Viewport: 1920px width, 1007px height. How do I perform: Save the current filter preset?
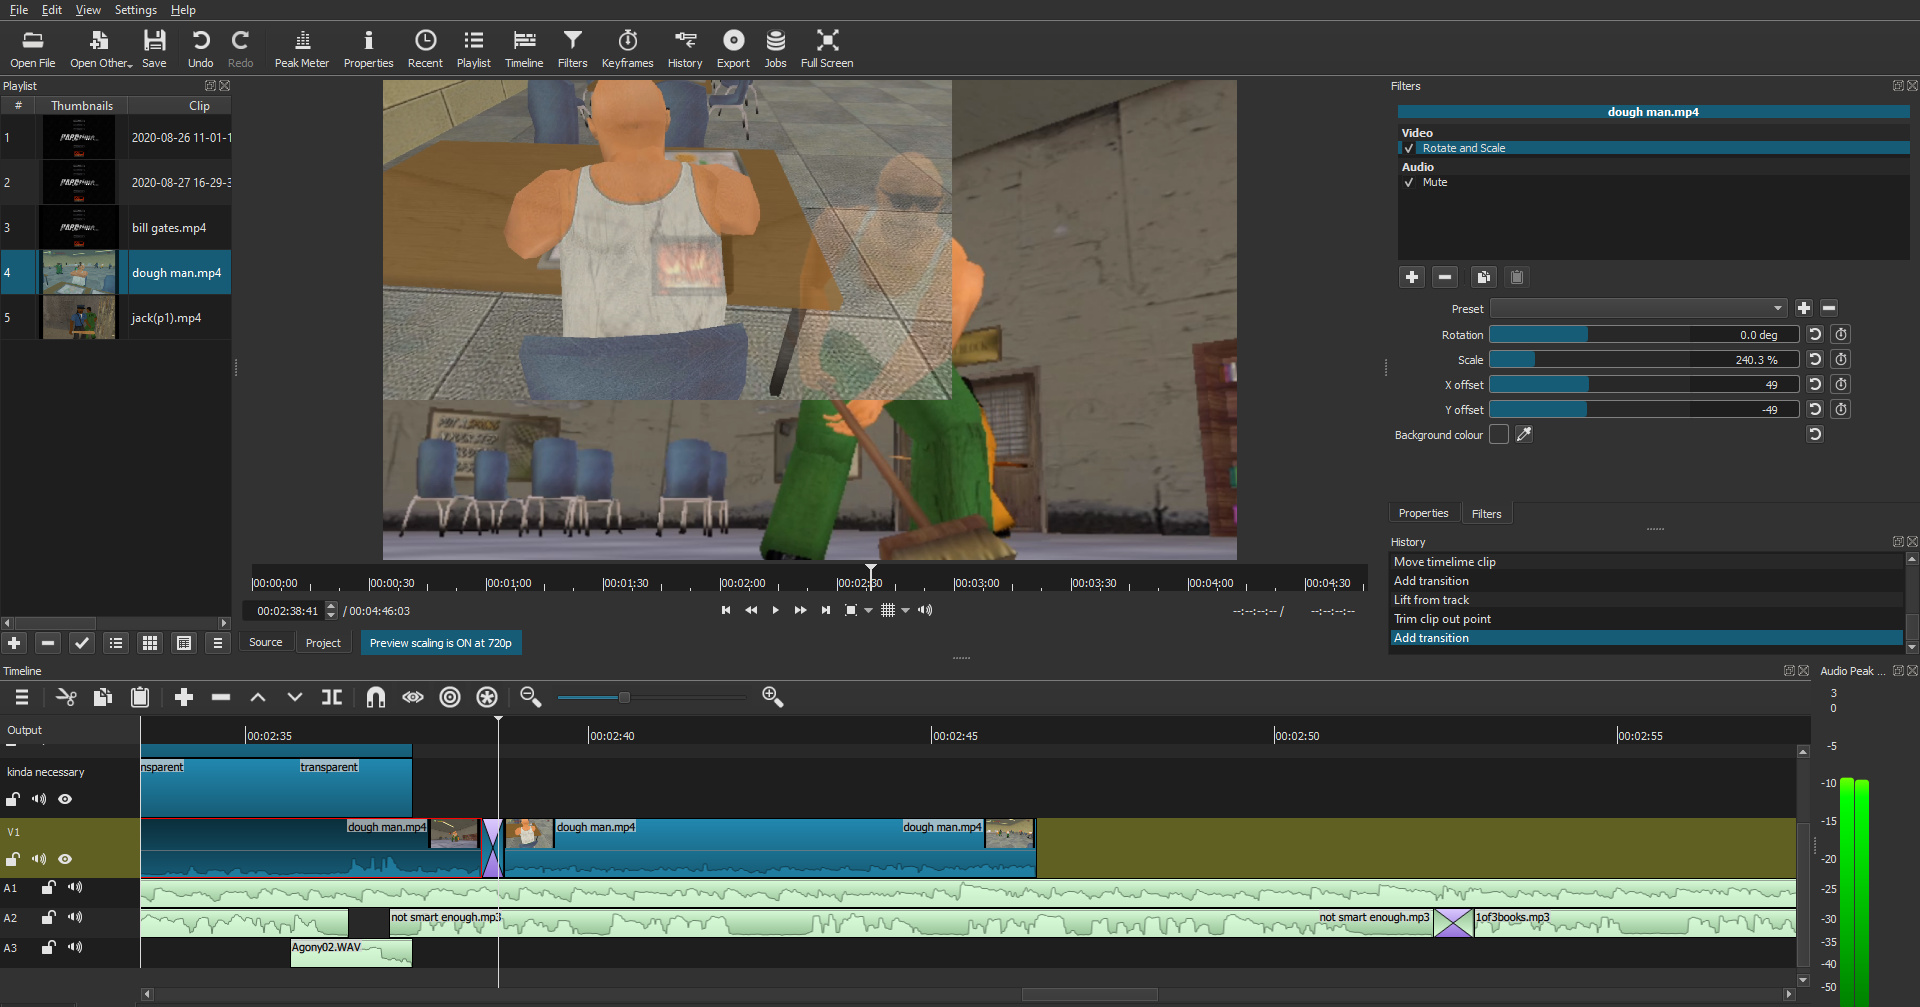pos(1804,308)
